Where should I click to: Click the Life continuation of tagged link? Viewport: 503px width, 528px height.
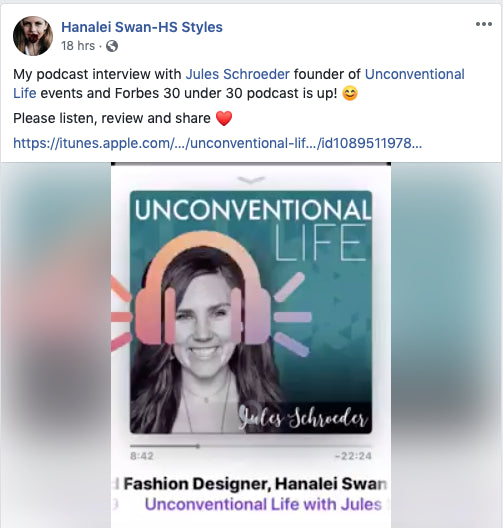coord(25,93)
